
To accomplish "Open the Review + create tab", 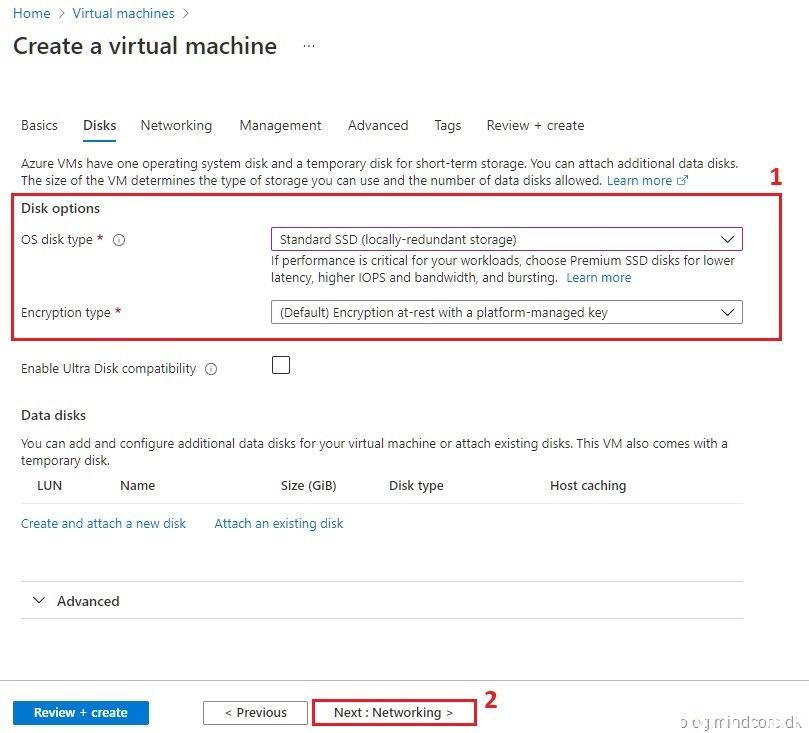I will pos(535,125).
